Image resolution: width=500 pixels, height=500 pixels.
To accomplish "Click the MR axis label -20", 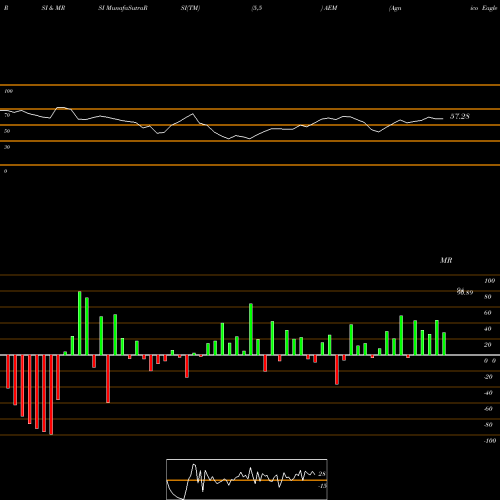I will click(x=488, y=377).
